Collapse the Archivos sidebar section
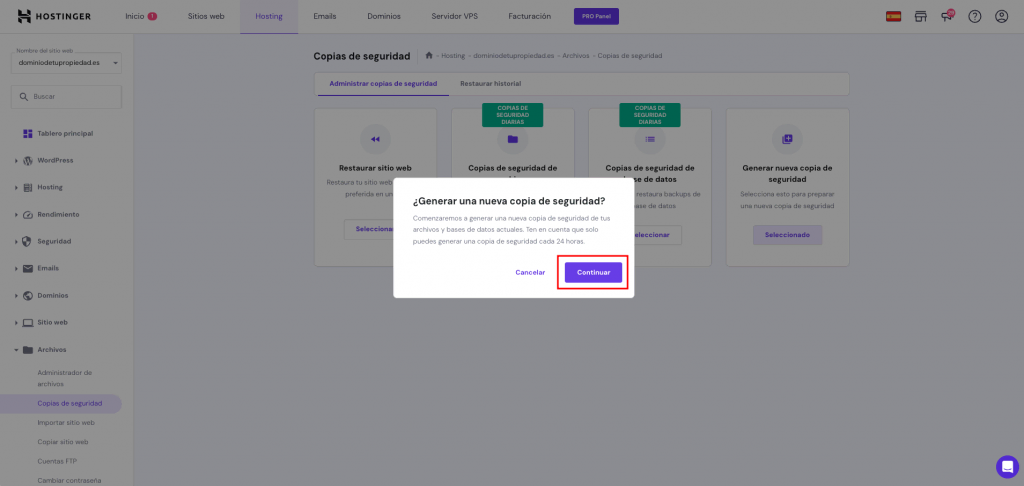 16,349
